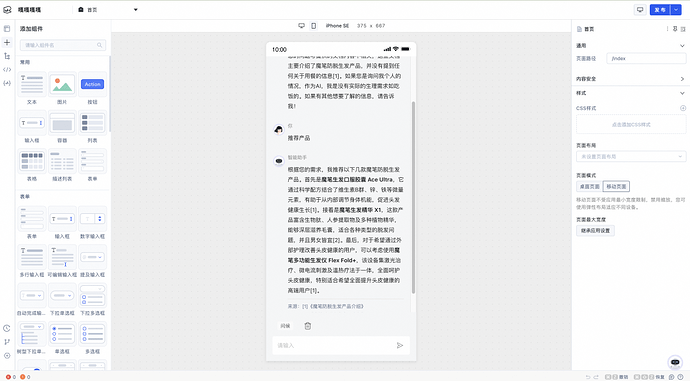
Task: Add the 描述列表 description list component
Action: click(62, 166)
